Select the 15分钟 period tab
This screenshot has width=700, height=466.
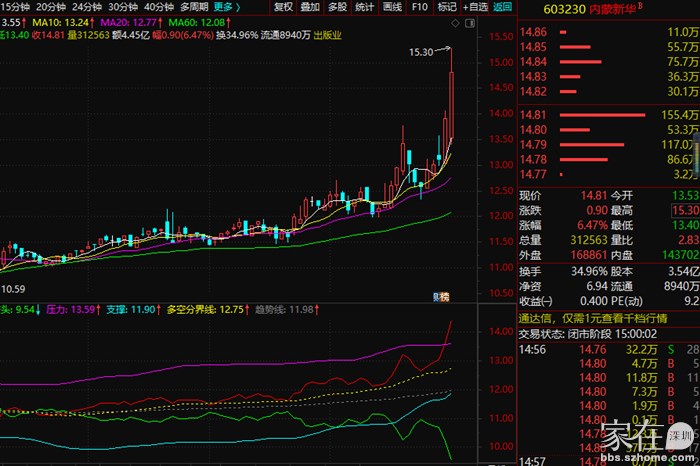click(16, 6)
